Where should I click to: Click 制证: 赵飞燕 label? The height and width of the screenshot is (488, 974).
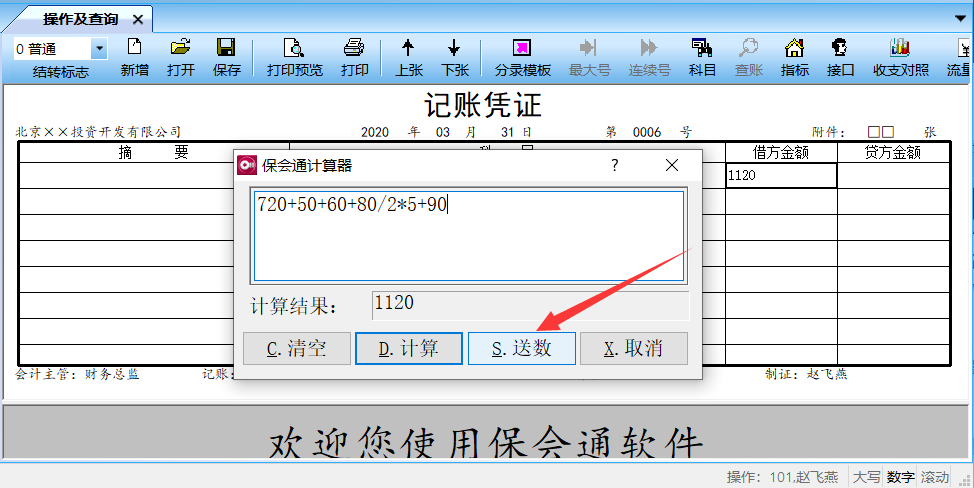click(806, 374)
